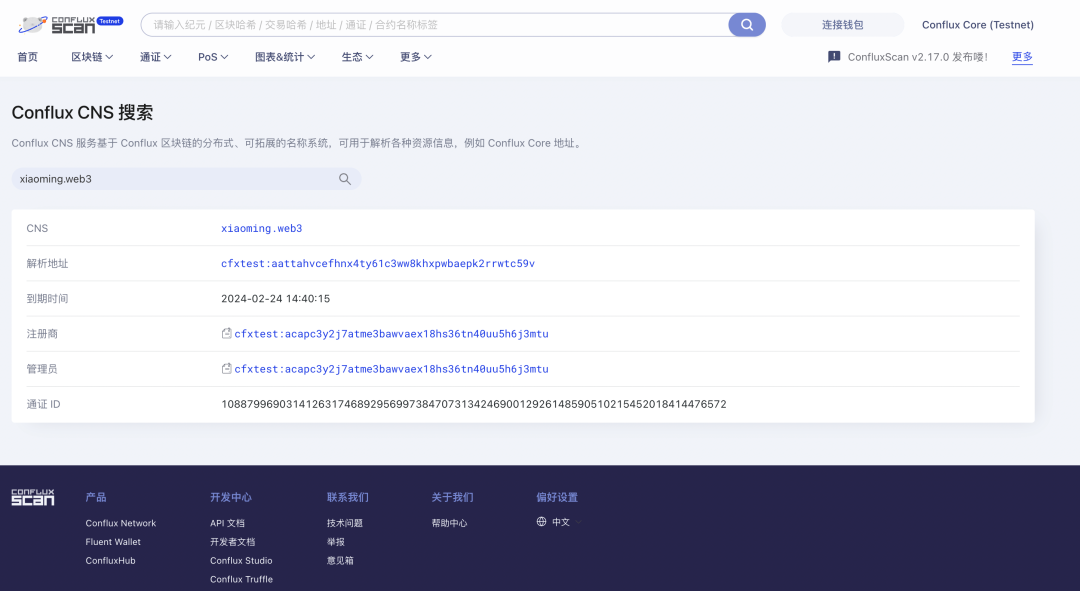
Task: Open the 通证 dropdown menu
Action: (x=156, y=57)
